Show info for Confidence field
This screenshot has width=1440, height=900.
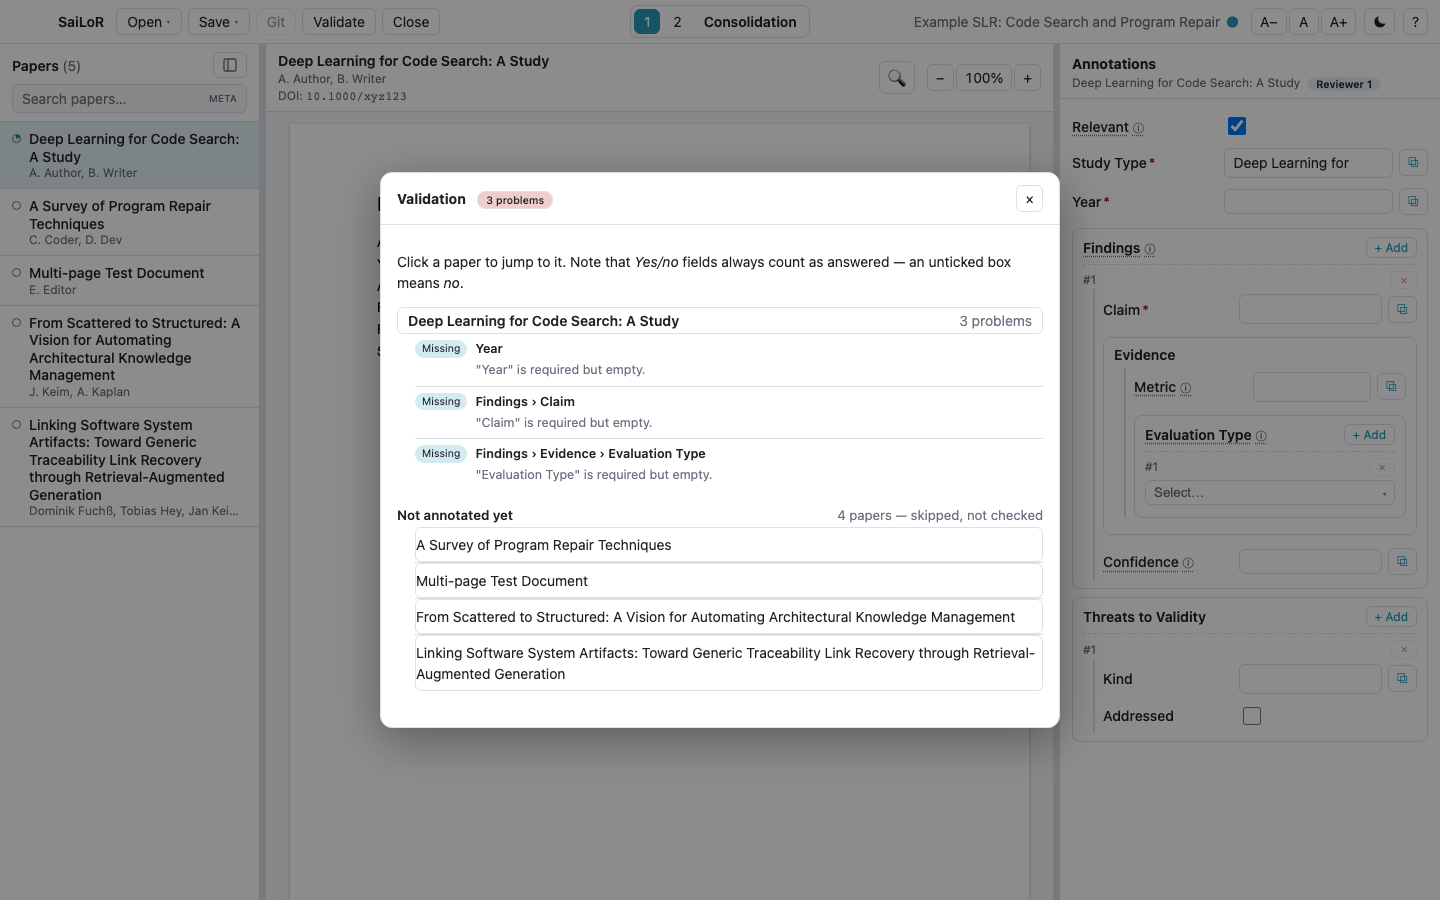coord(1188,563)
